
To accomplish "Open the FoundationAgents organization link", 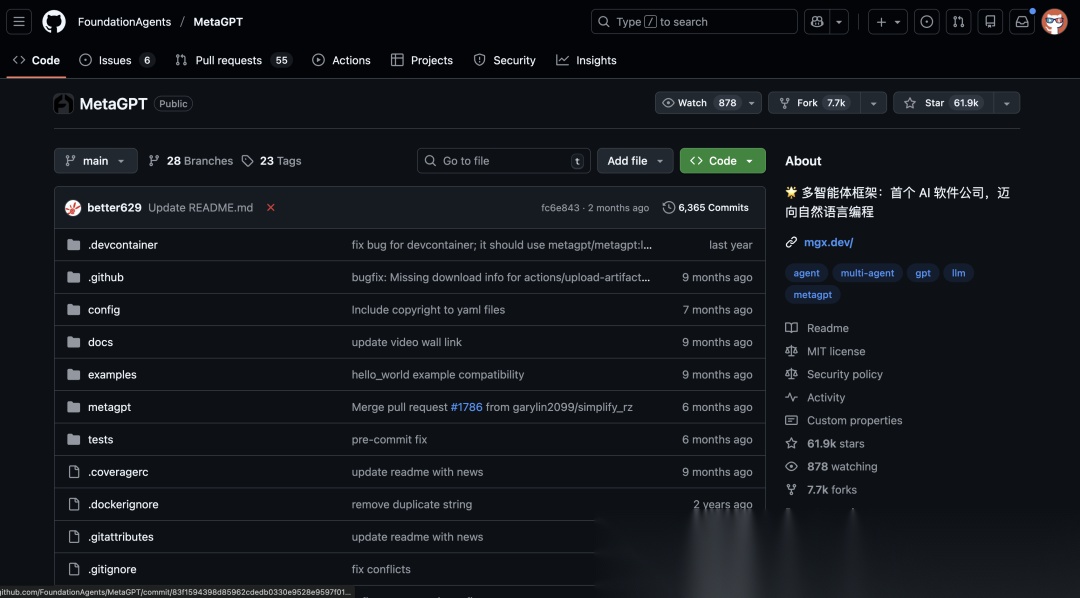I will pyautogui.click(x=124, y=22).
